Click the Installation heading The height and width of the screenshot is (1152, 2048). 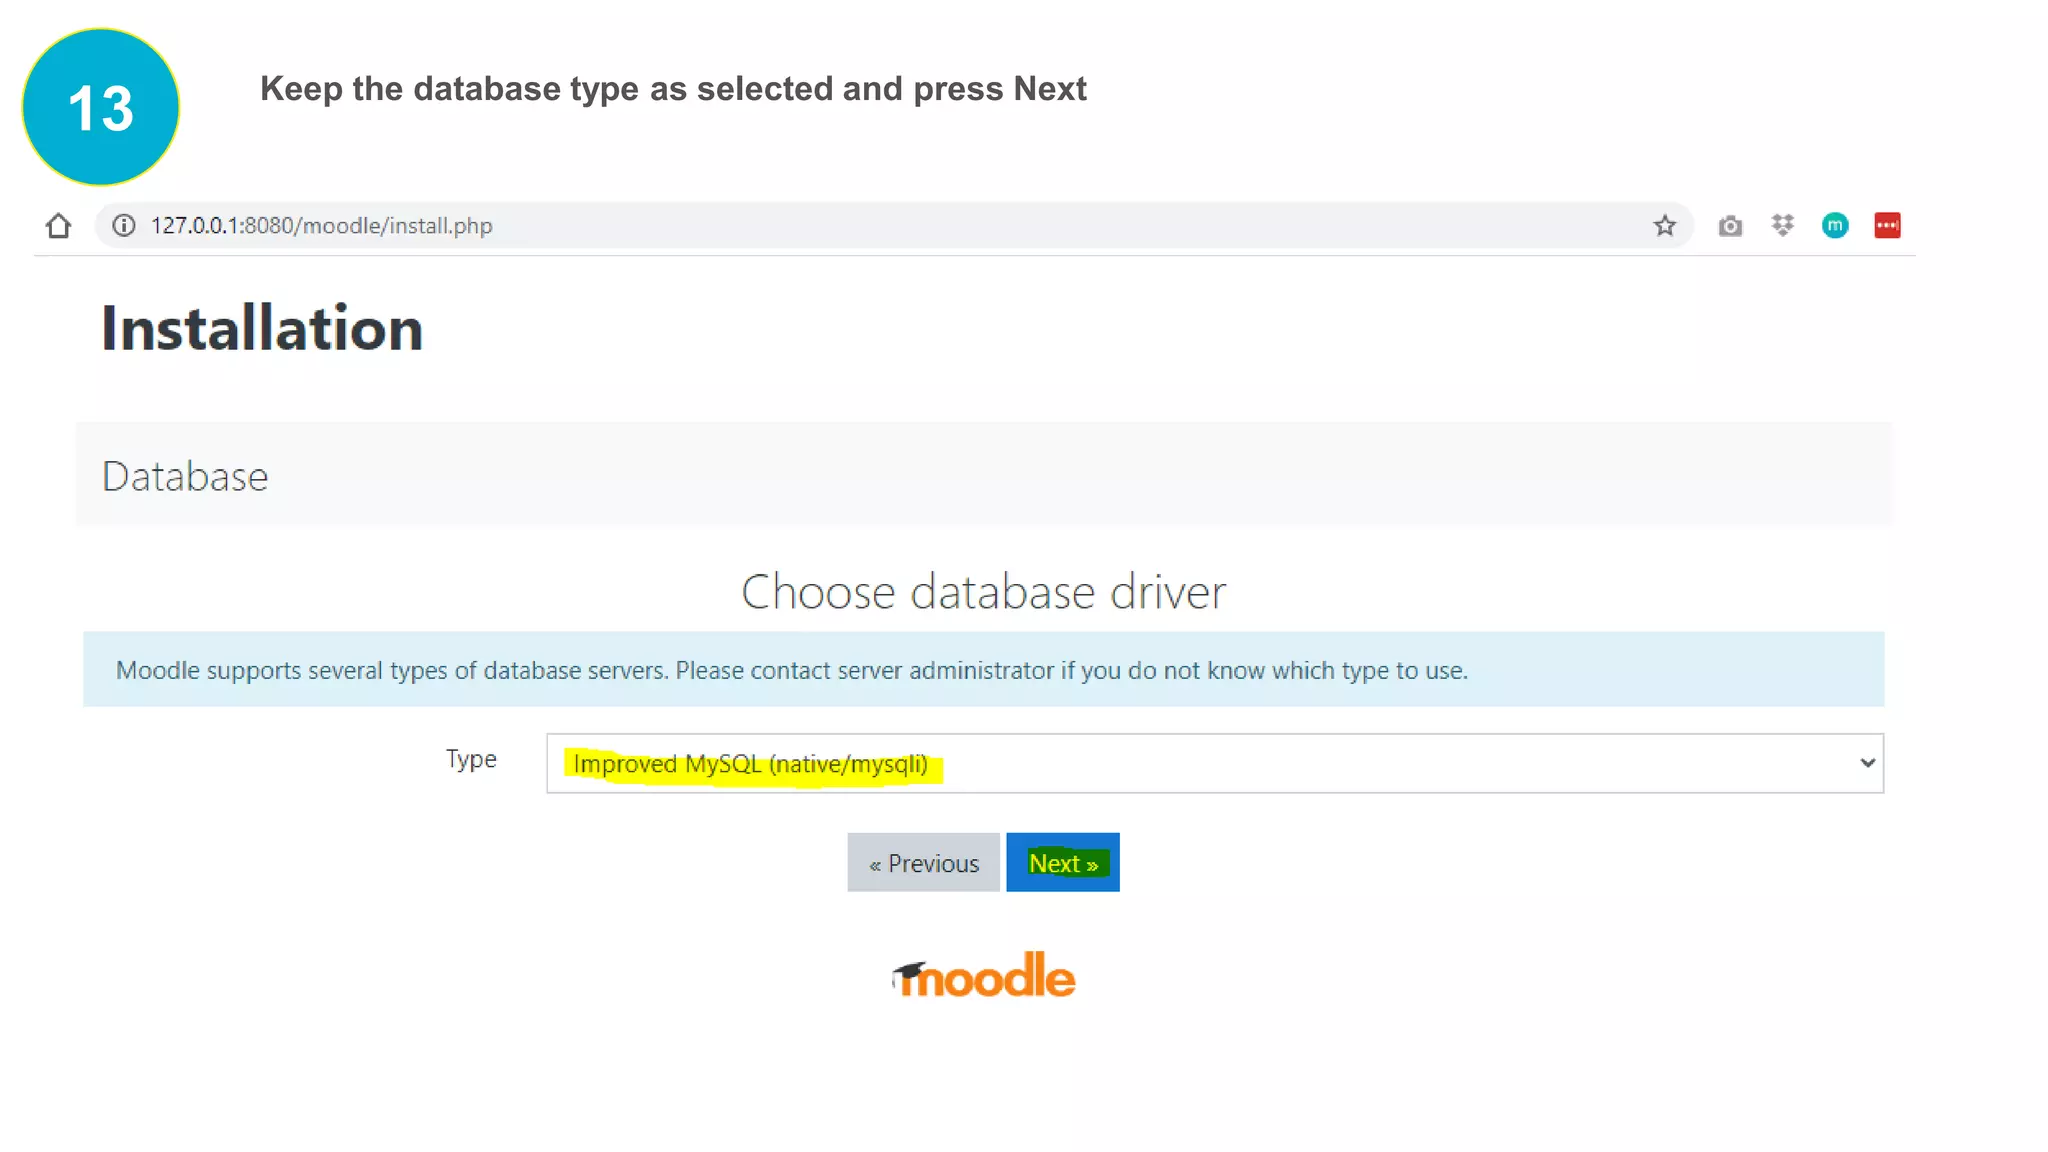pos(262,328)
